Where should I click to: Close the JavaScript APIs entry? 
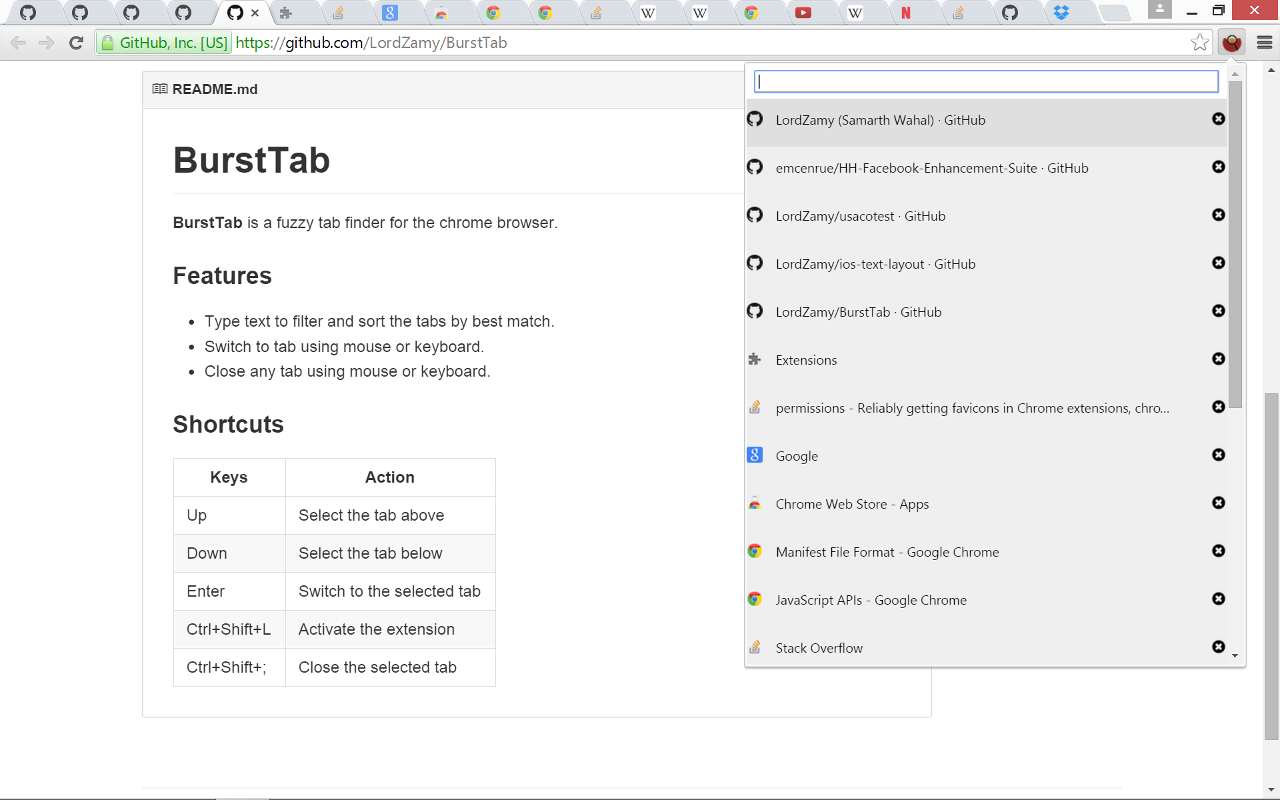click(x=1218, y=599)
